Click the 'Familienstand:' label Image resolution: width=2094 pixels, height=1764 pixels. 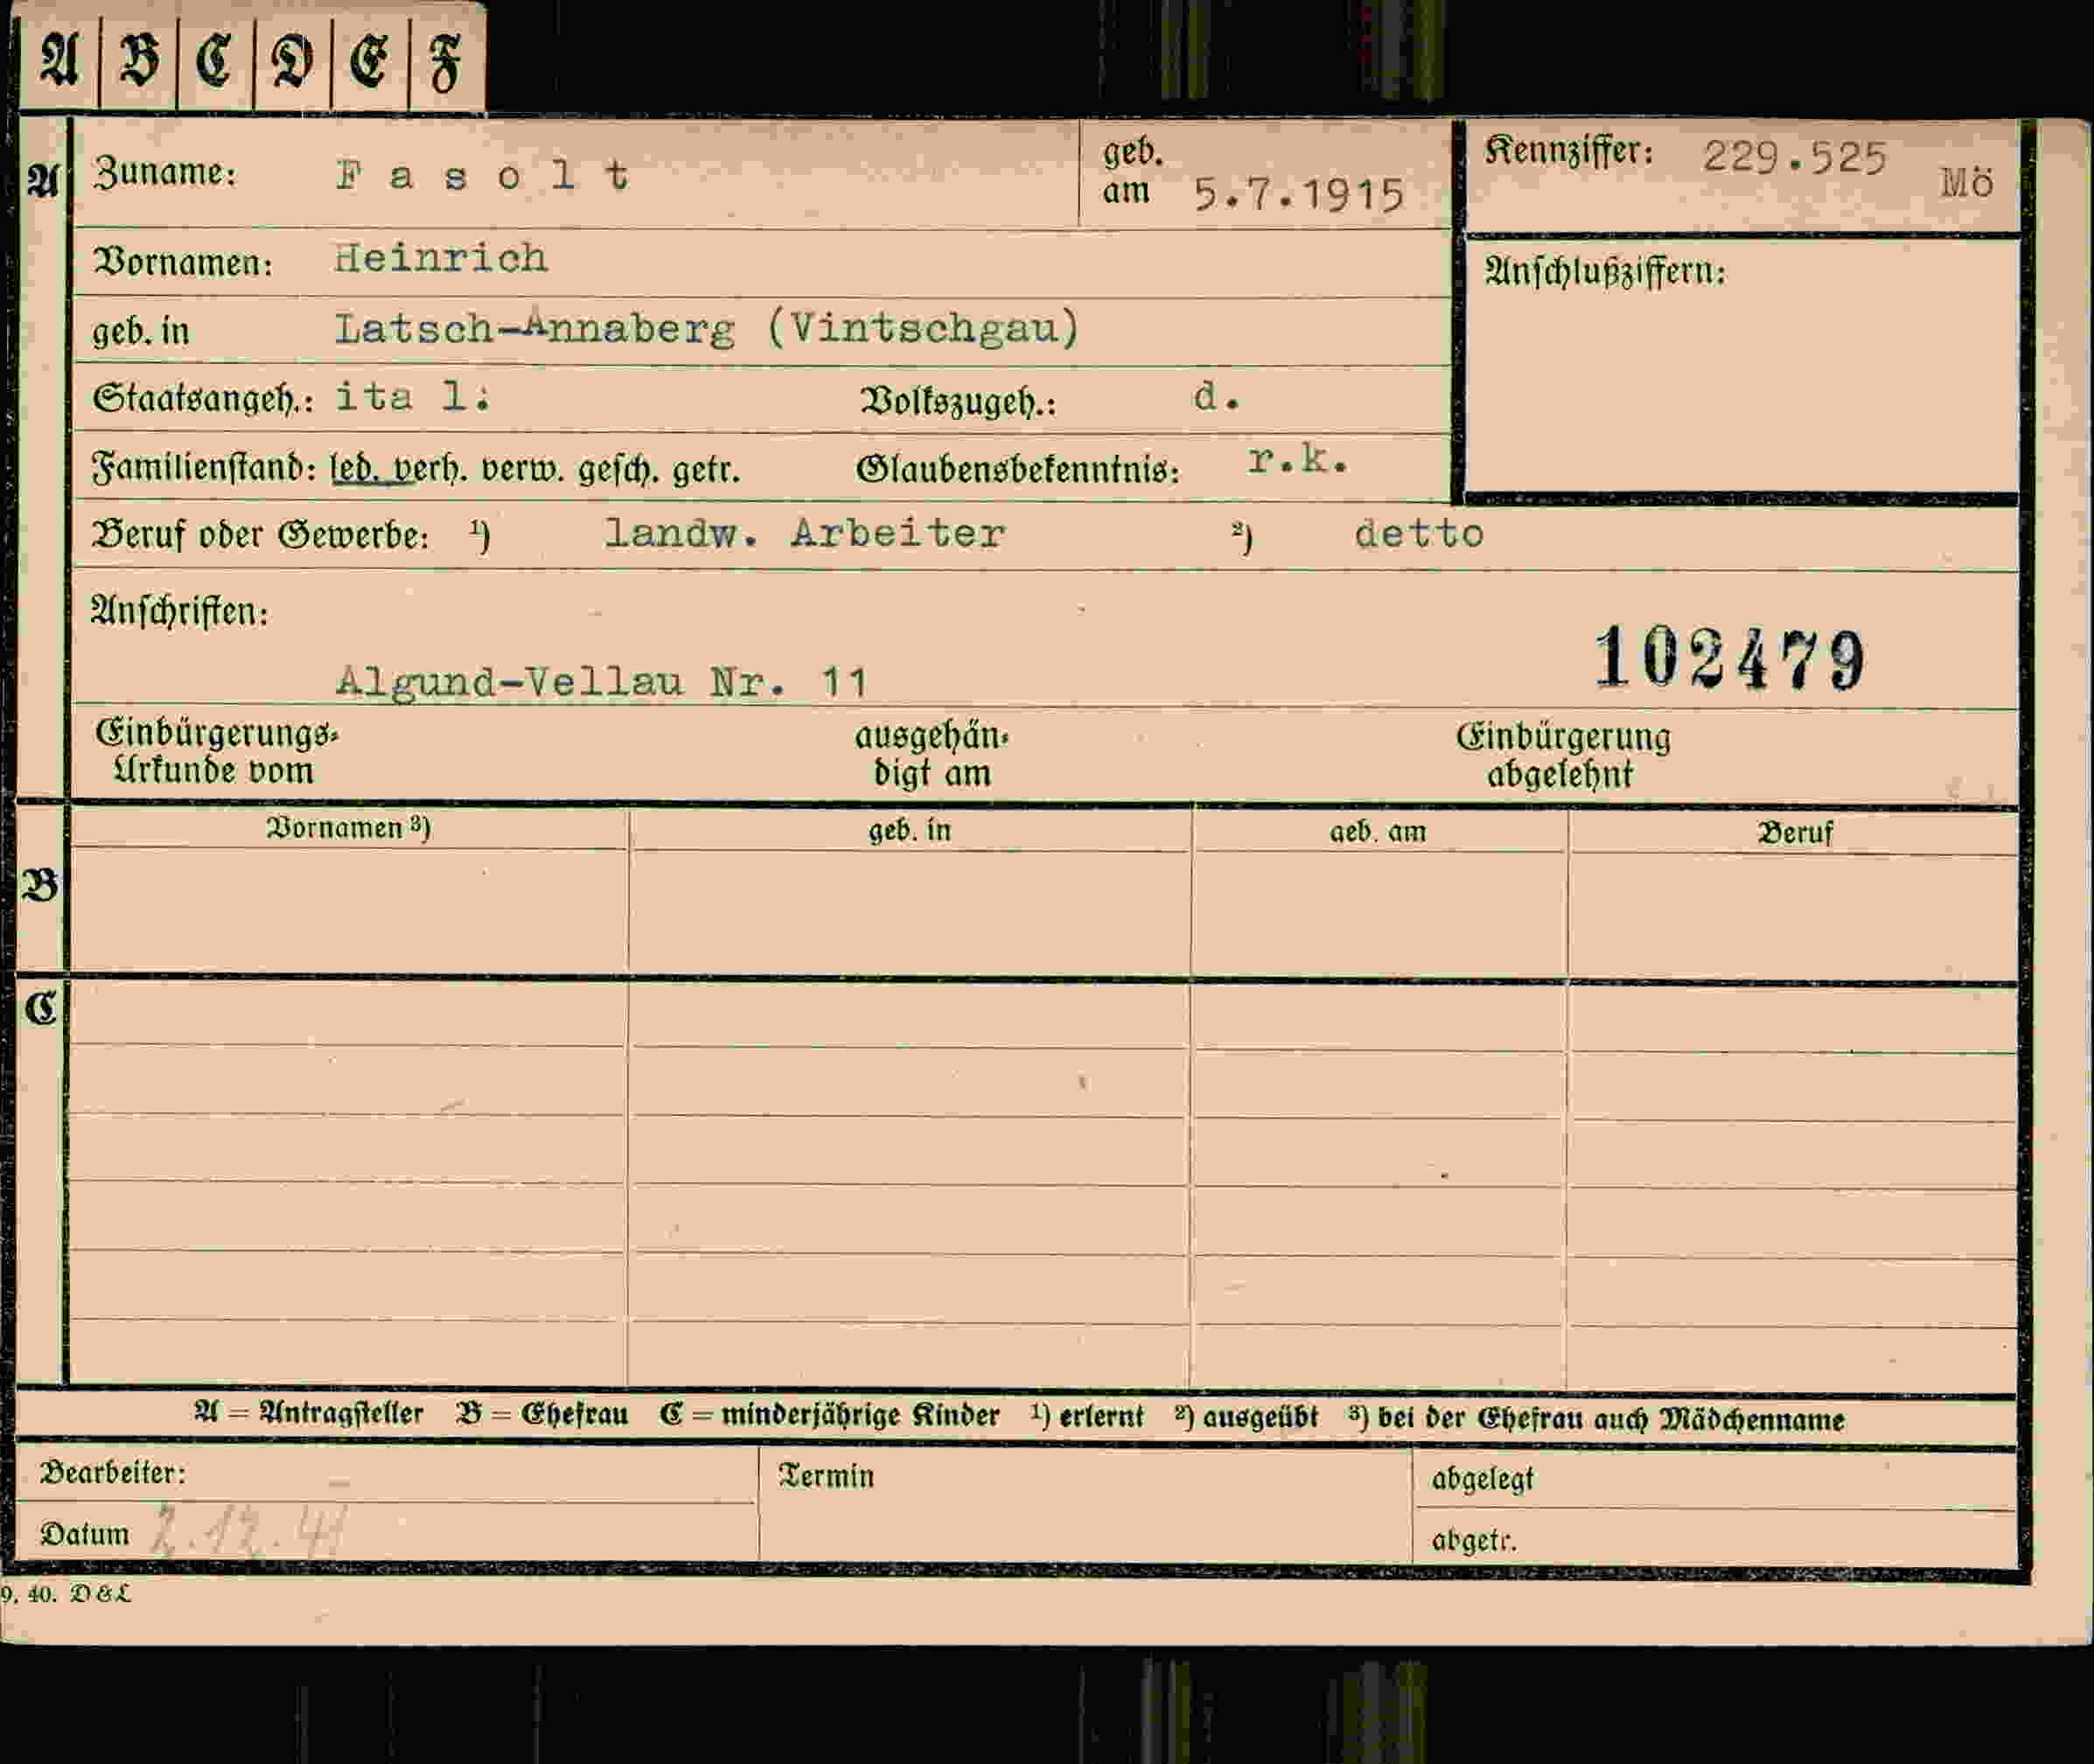[x=204, y=467]
